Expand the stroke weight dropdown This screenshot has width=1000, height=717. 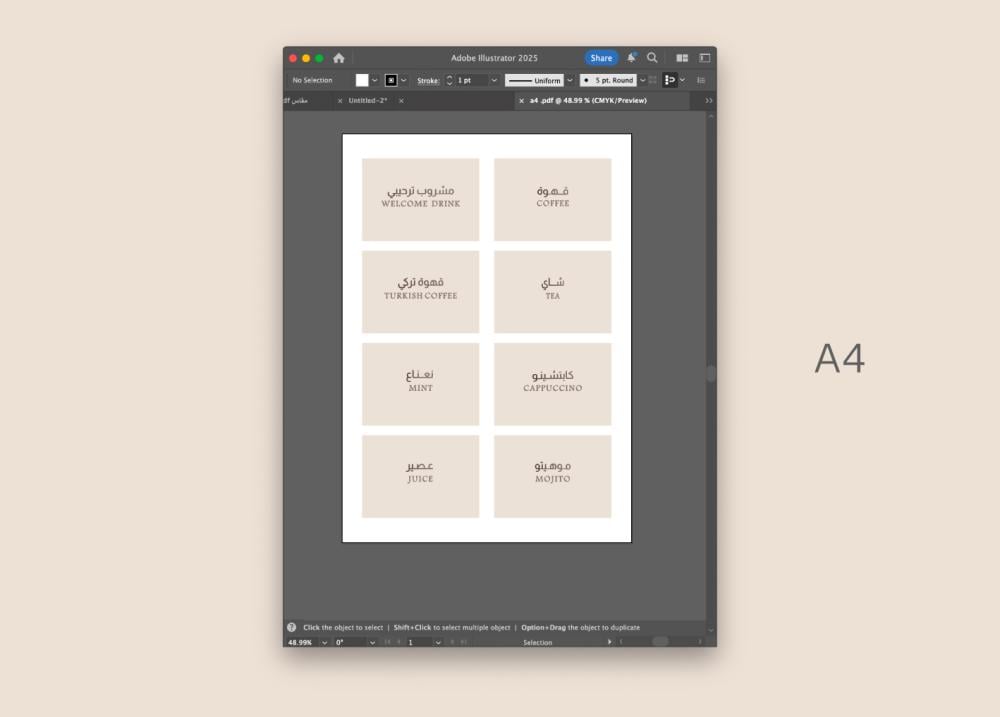tap(494, 80)
